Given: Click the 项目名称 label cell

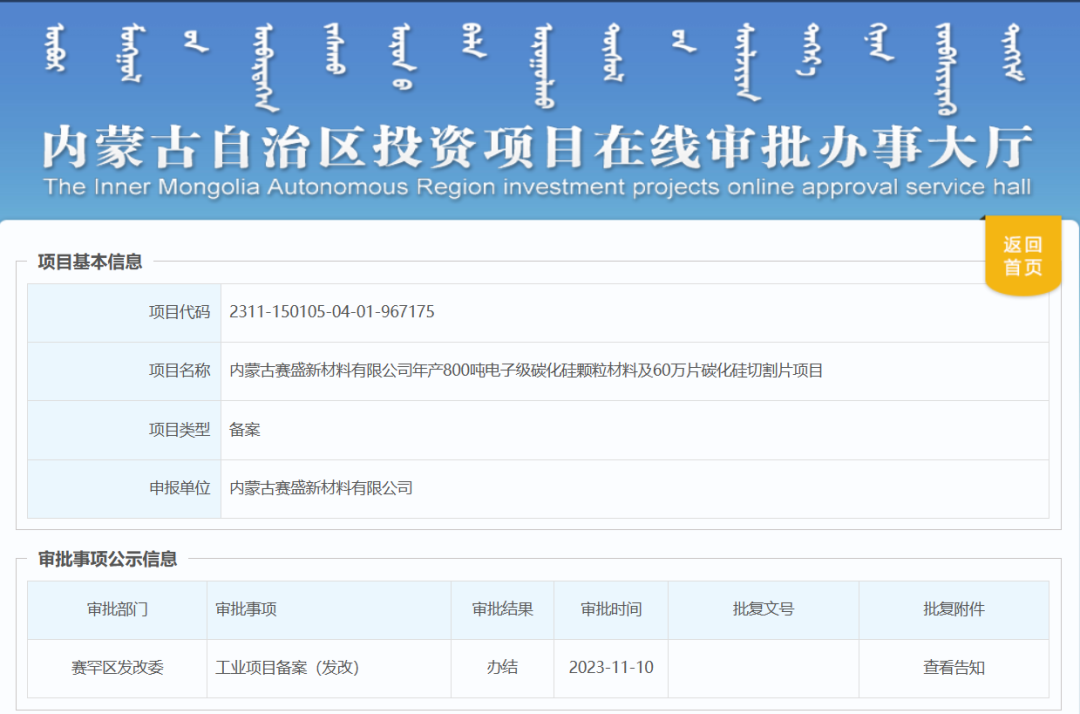Looking at the screenshot, I should point(124,372).
